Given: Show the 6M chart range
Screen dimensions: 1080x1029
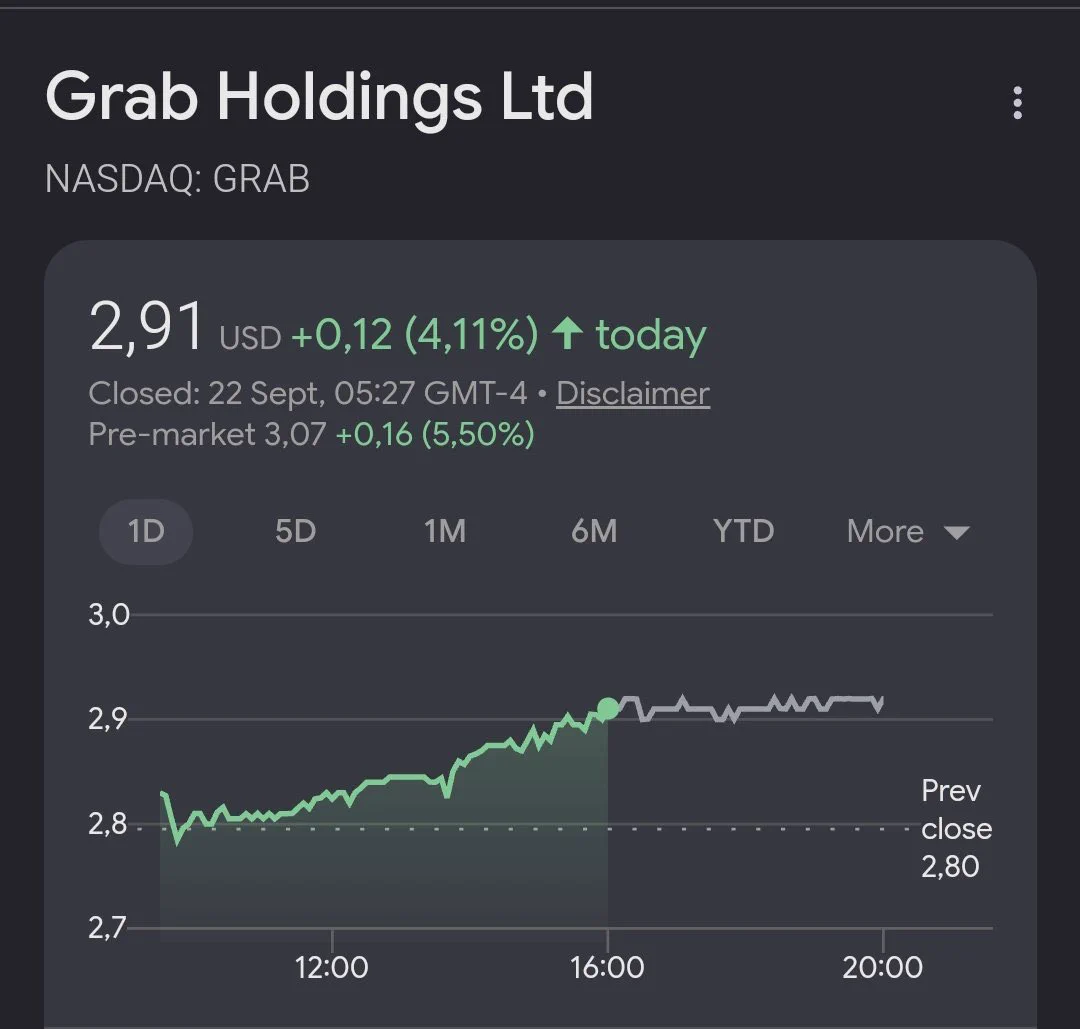Looking at the screenshot, I should click(594, 532).
